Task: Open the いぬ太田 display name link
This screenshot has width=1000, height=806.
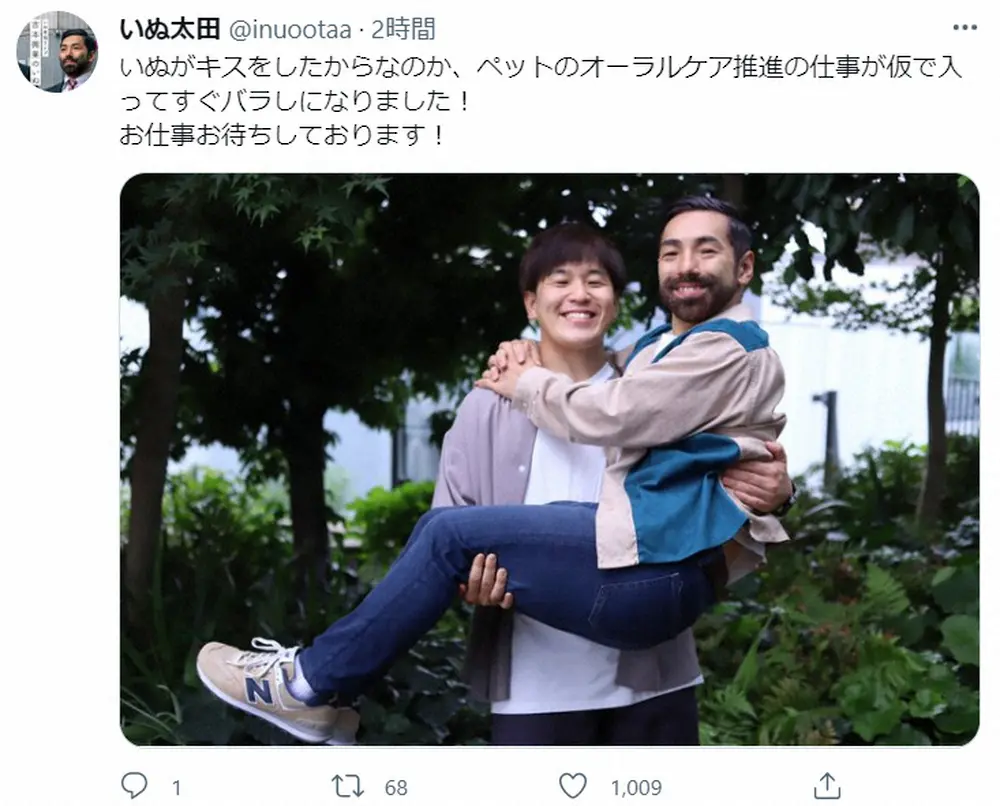Action: pyautogui.click(x=170, y=29)
